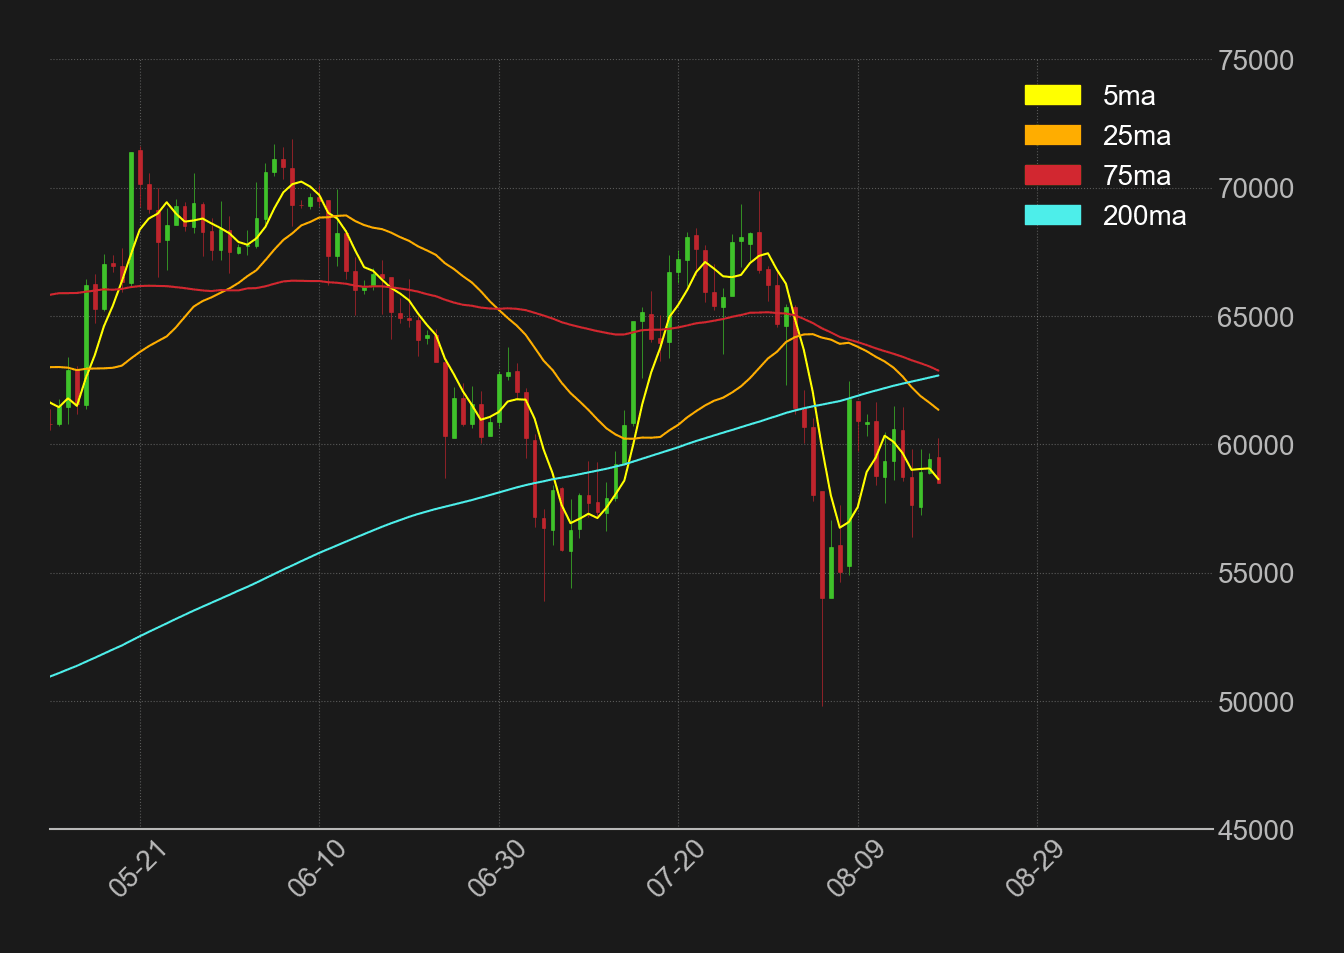The image size is (1344, 953).
Task: Click the cyan 200ma legend swatch
Action: (1052, 215)
